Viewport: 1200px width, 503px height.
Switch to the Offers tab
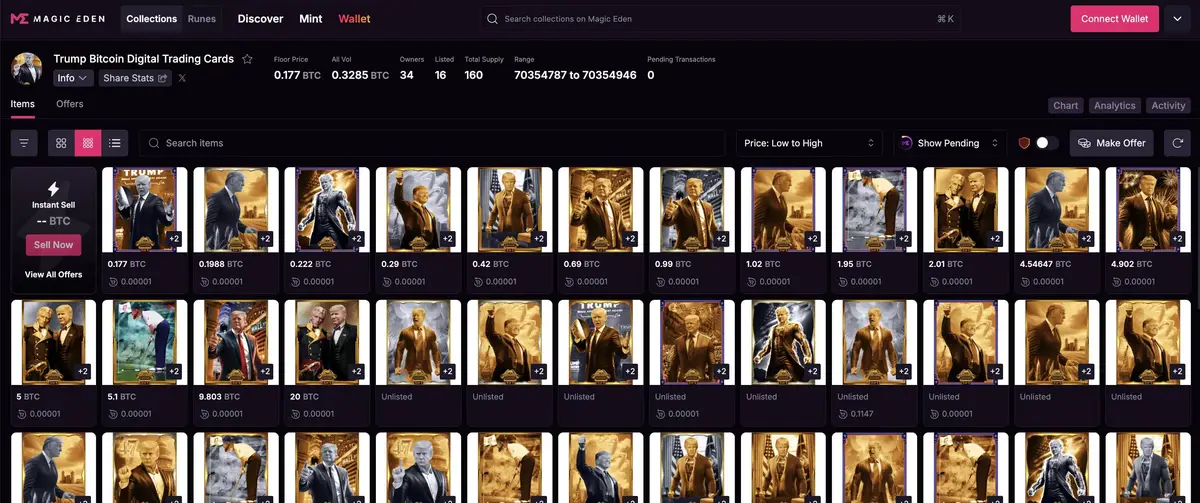[x=70, y=104]
